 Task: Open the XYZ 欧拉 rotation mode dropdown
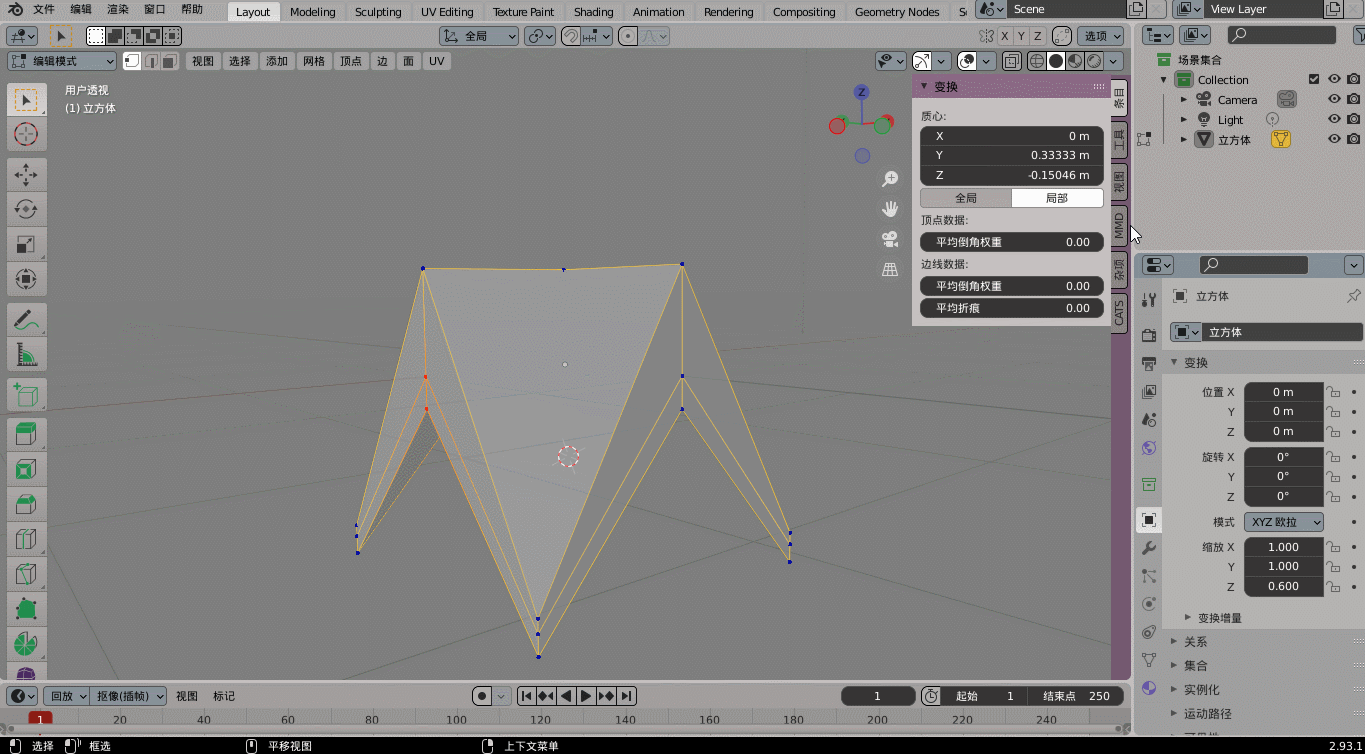click(x=1284, y=522)
